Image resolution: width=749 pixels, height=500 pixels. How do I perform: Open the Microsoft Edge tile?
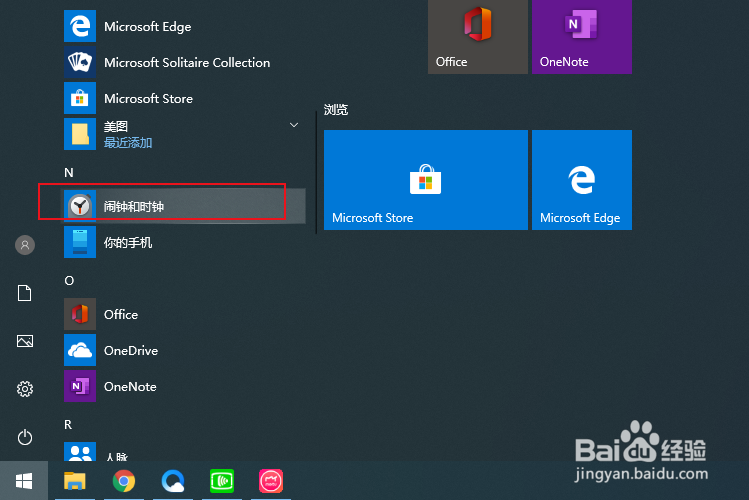point(582,180)
